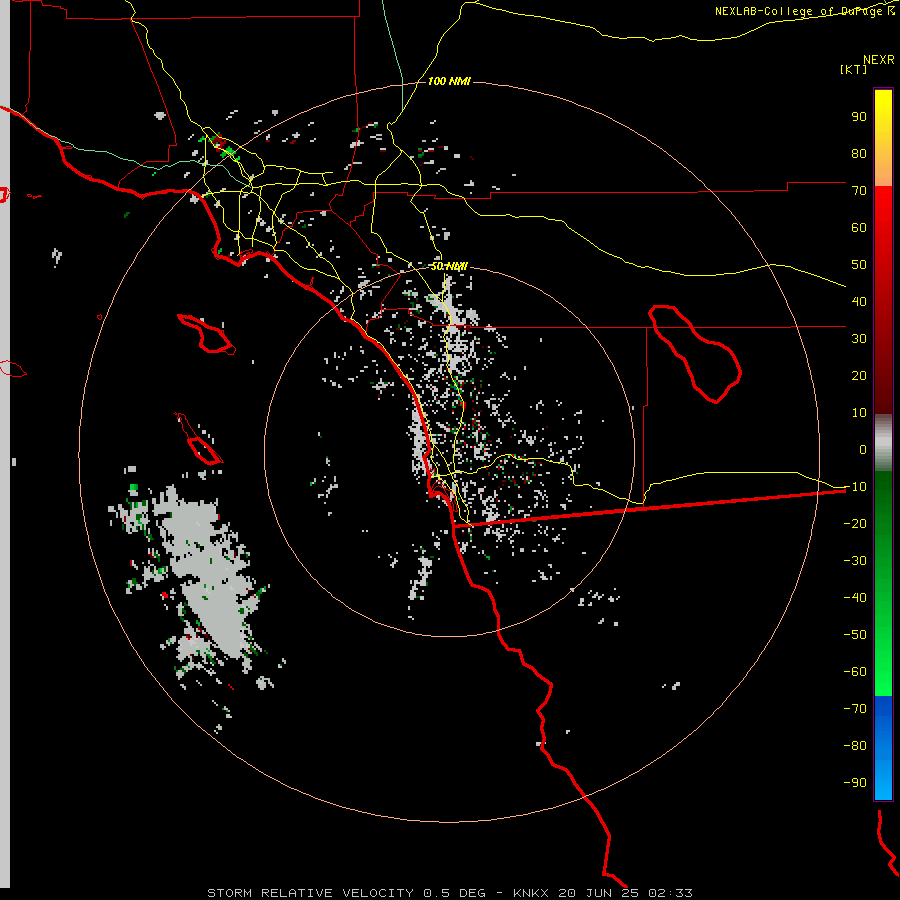This screenshot has width=900, height=900.
Task: Click the red outbound segment of color bar
Action: [883, 300]
